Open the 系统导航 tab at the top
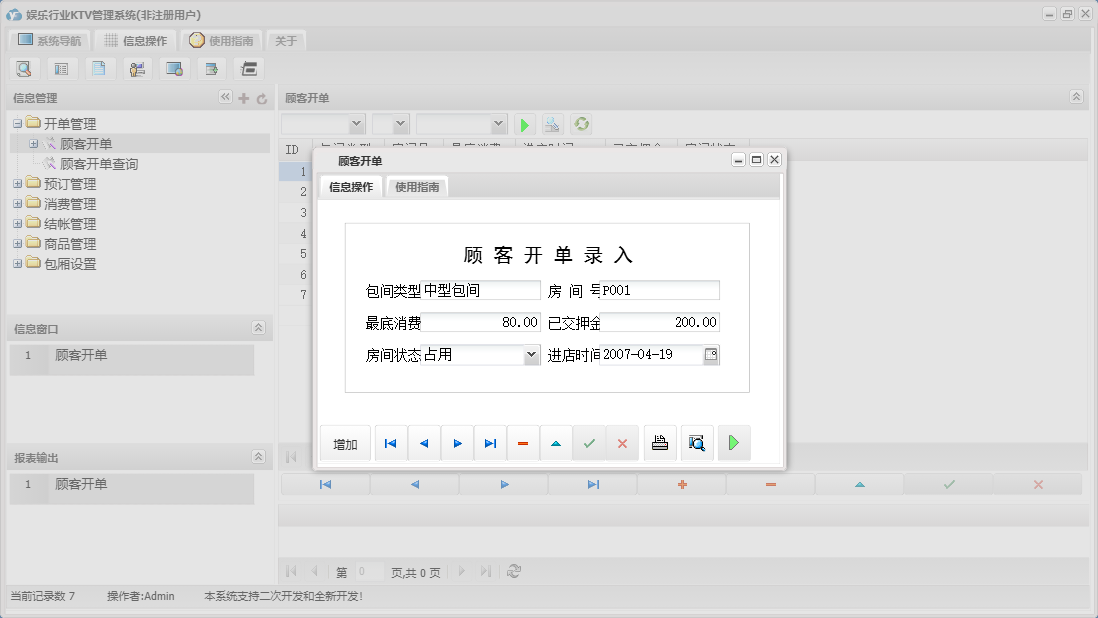 48,40
